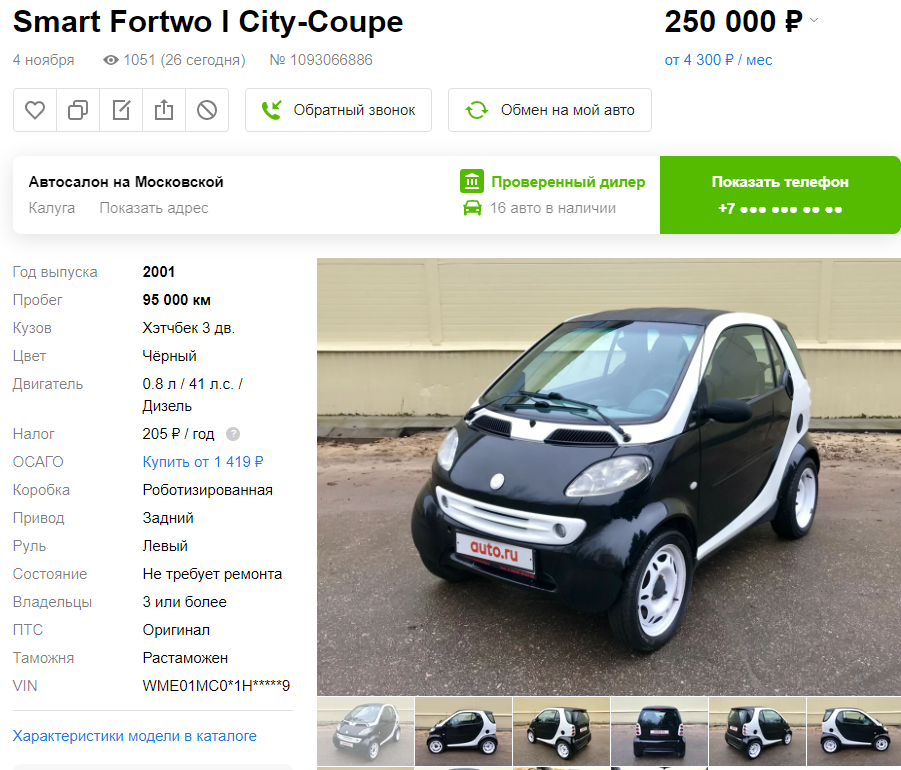901x770 pixels.
Task: Share this listing via share icon
Action: click(x=164, y=110)
